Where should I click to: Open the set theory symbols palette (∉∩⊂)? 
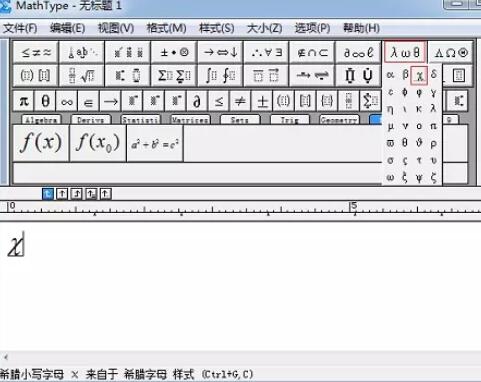pyautogui.click(x=312, y=52)
